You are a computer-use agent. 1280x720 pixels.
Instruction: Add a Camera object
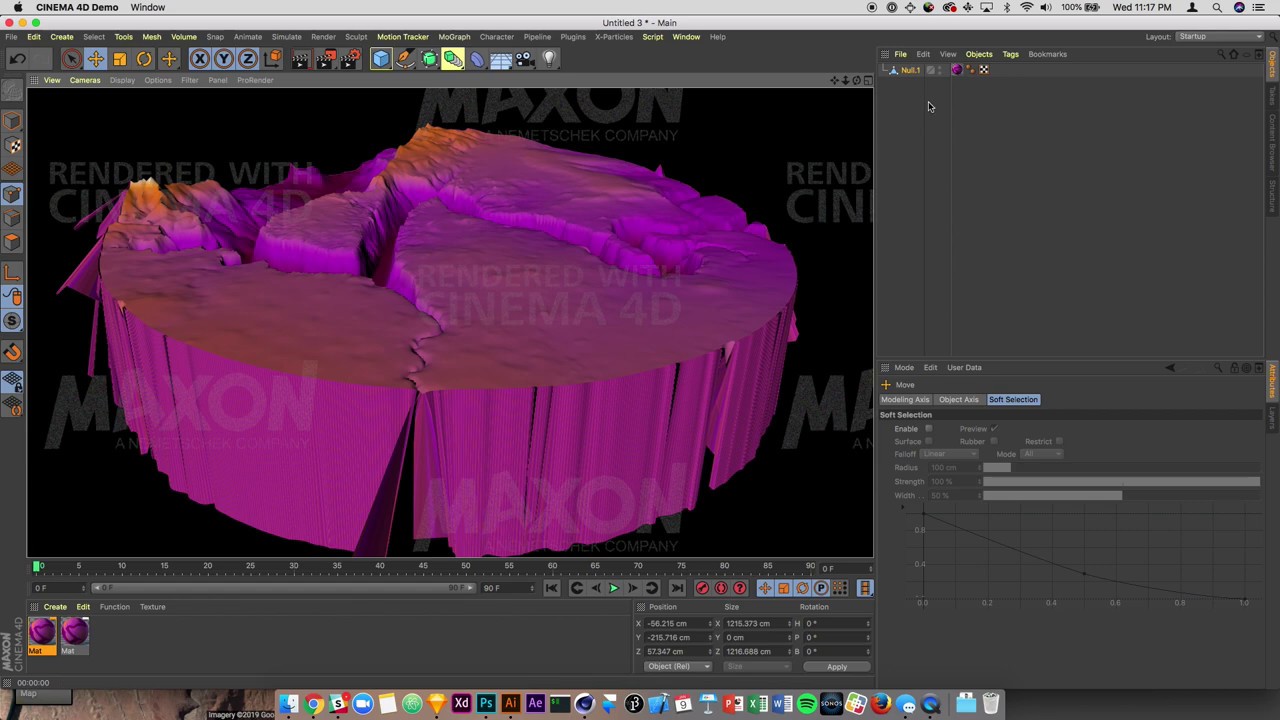click(525, 59)
